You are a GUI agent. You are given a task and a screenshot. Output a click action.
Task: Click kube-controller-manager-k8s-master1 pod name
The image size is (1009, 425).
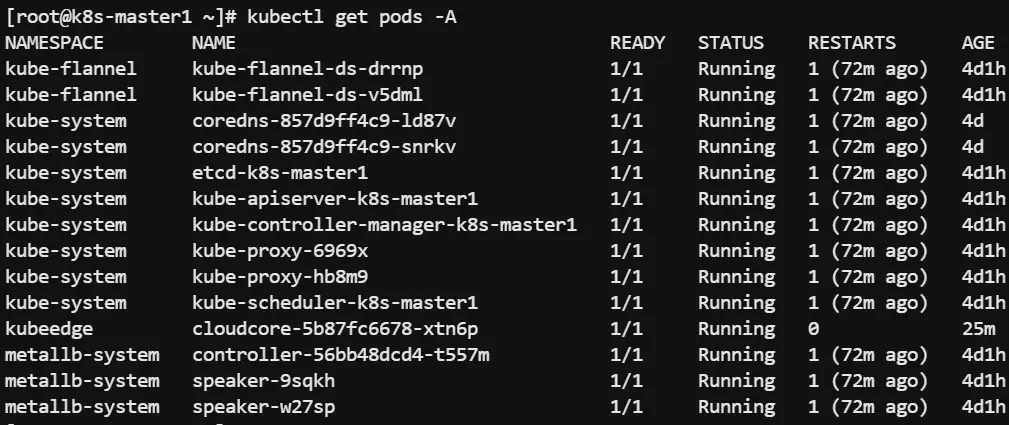384,225
